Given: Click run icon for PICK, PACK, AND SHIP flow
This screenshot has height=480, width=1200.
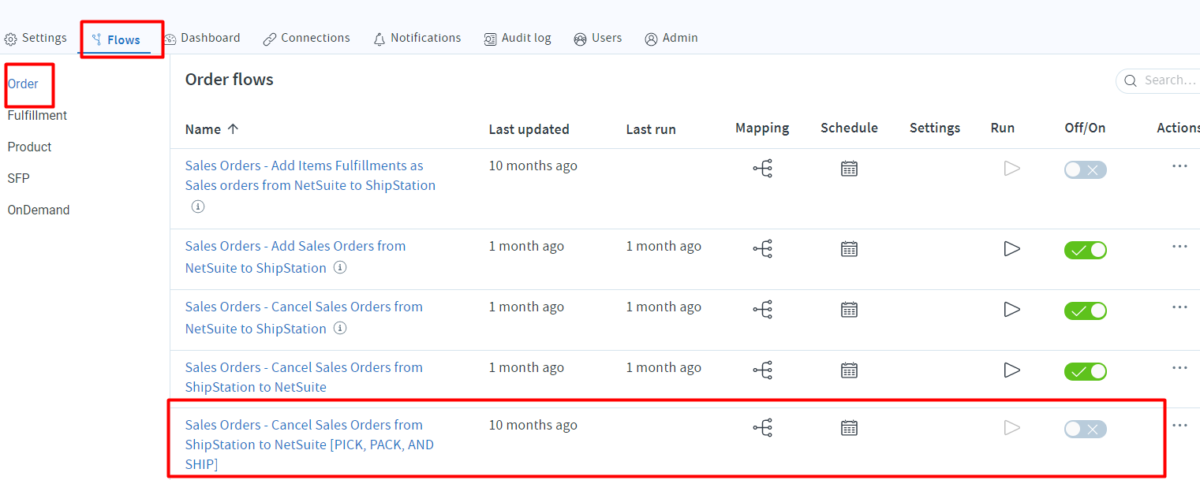Looking at the screenshot, I should tap(1011, 428).
